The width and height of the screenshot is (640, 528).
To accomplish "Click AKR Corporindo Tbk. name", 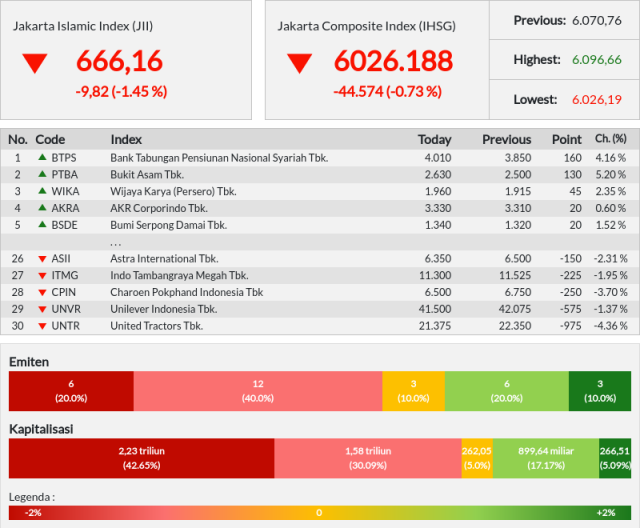I will coord(159,208).
